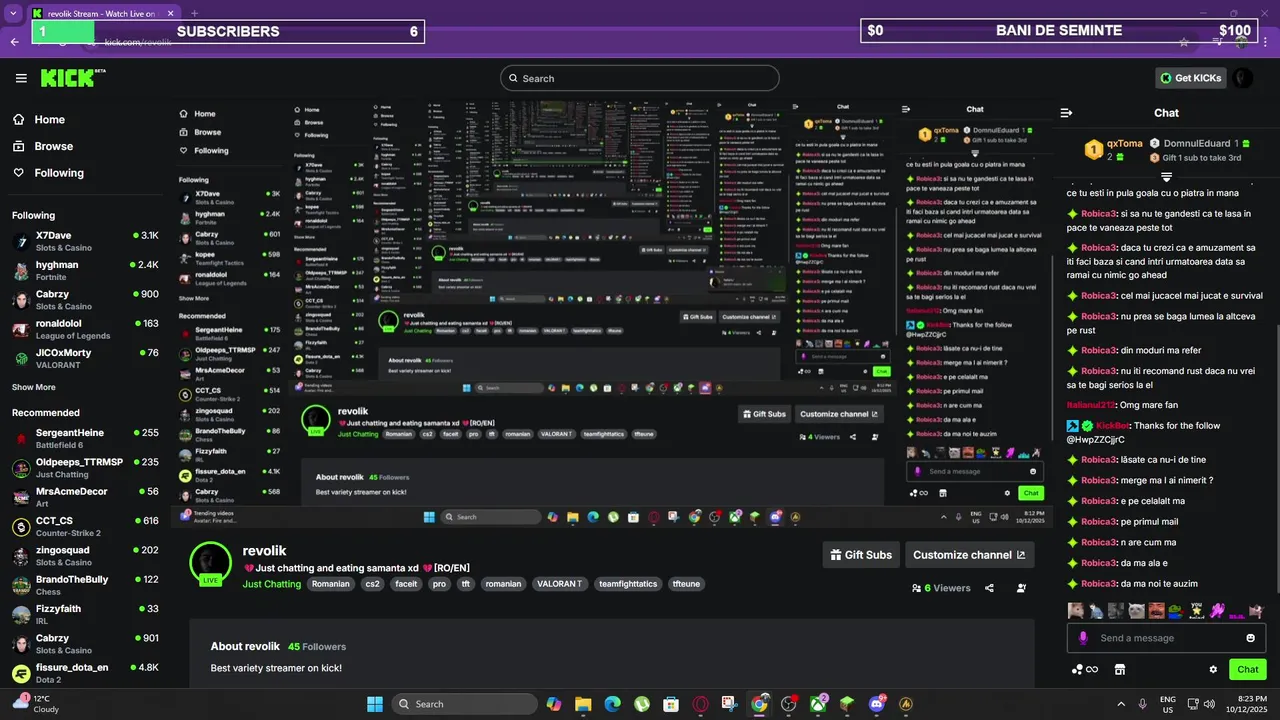This screenshot has height=720, width=1280.
Task: Open the emoji picker in message box
Action: pyautogui.click(x=1250, y=638)
